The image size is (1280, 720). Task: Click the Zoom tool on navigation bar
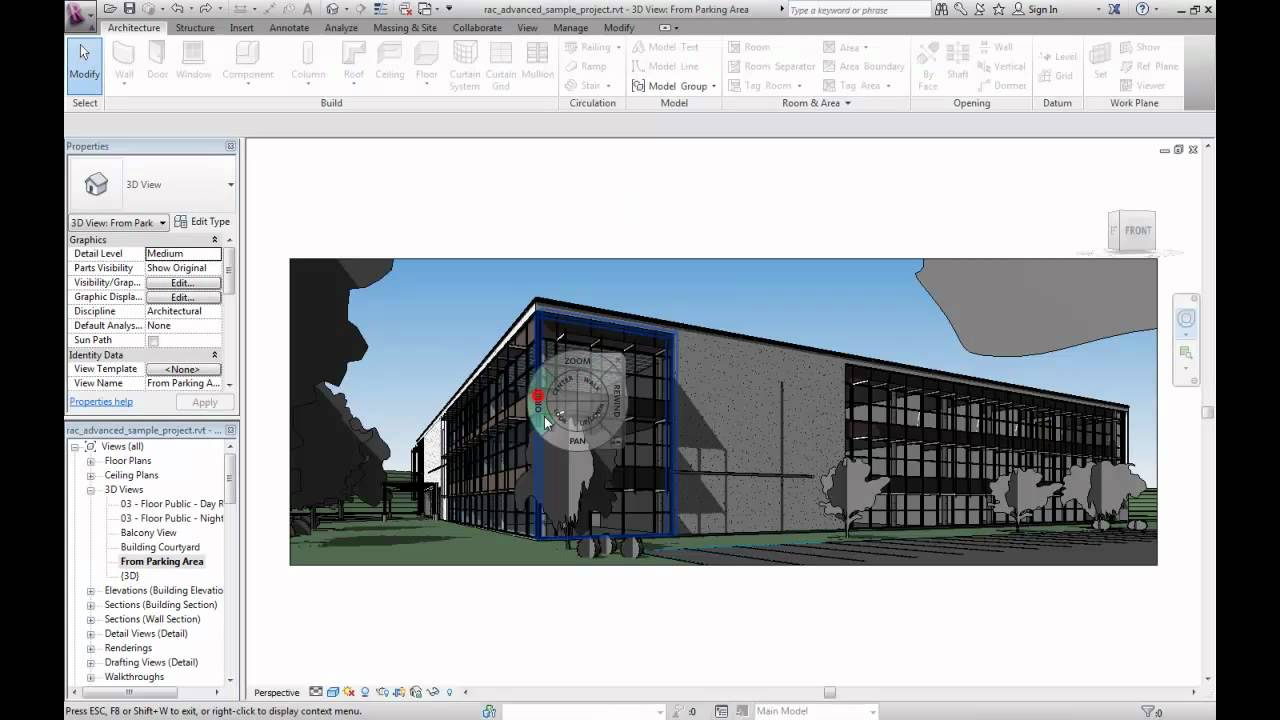tap(1186, 352)
